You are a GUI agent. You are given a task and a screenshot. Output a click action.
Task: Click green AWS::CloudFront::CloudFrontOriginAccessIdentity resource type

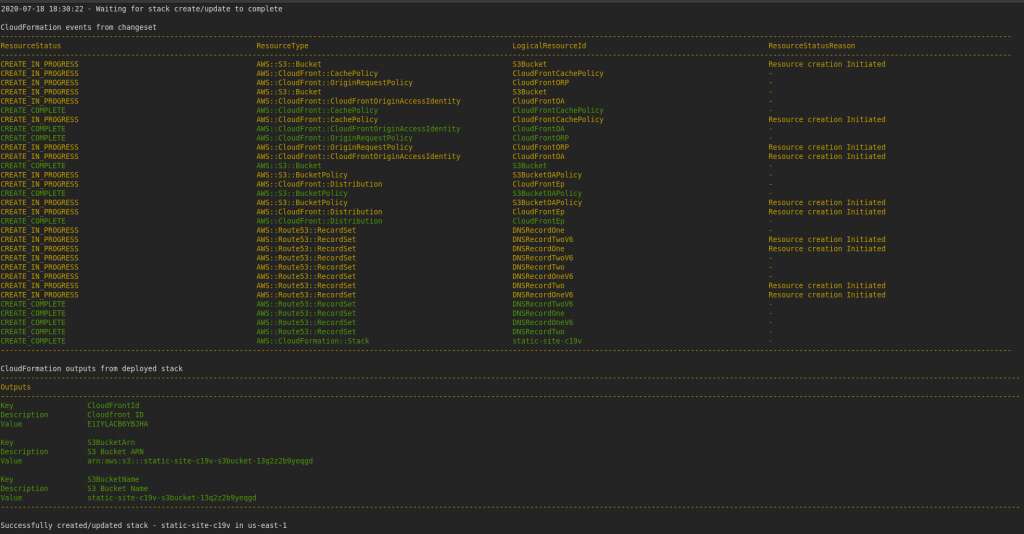[358, 129]
